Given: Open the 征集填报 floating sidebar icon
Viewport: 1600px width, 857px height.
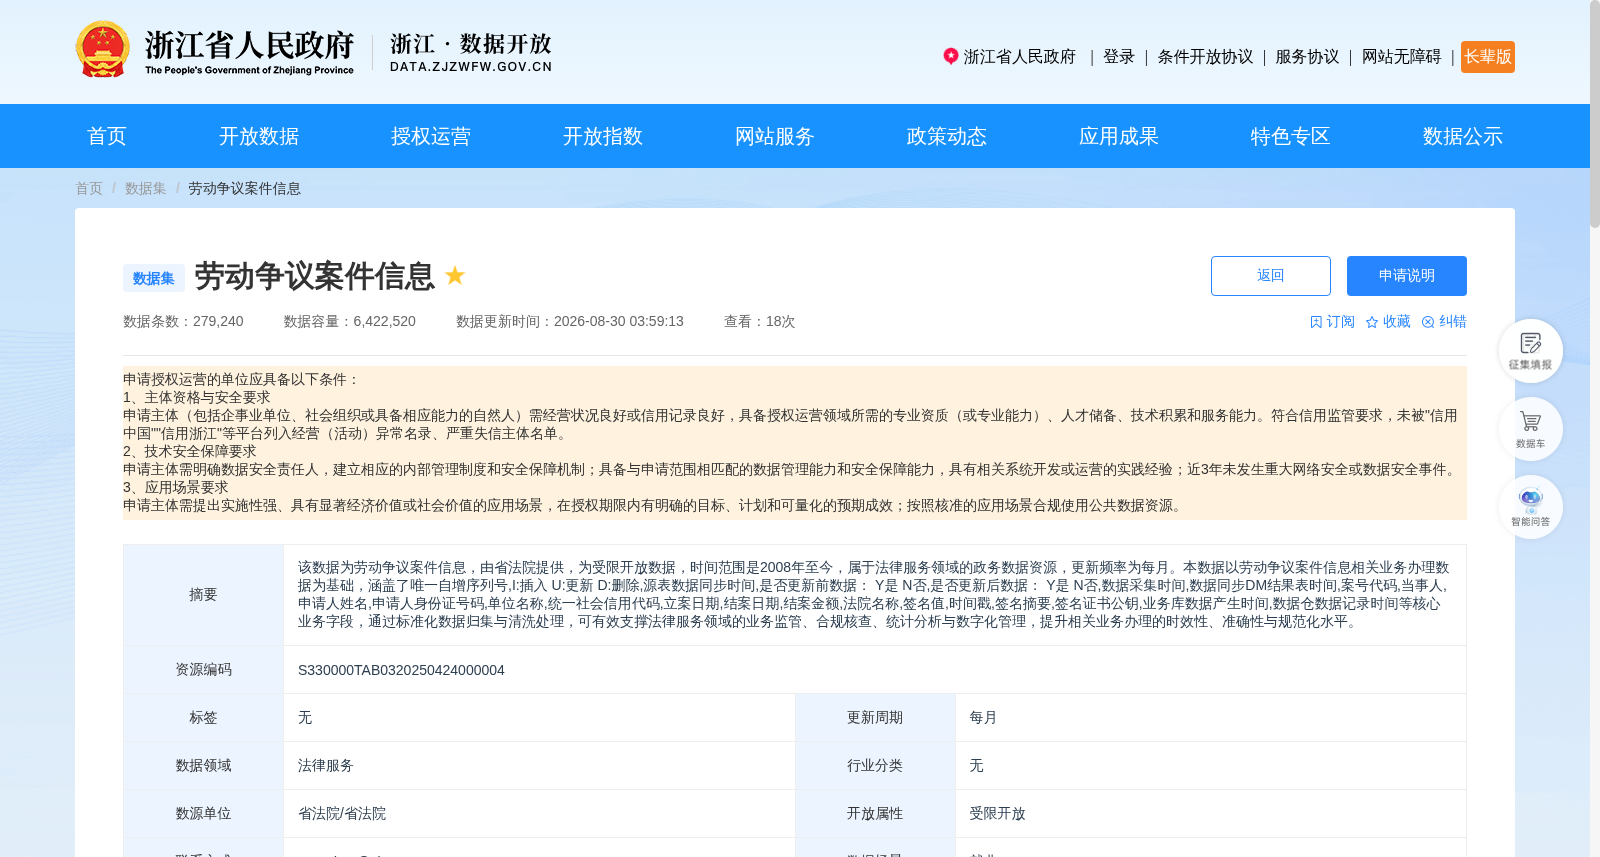Looking at the screenshot, I should pyautogui.click(x=1530, y=351).
